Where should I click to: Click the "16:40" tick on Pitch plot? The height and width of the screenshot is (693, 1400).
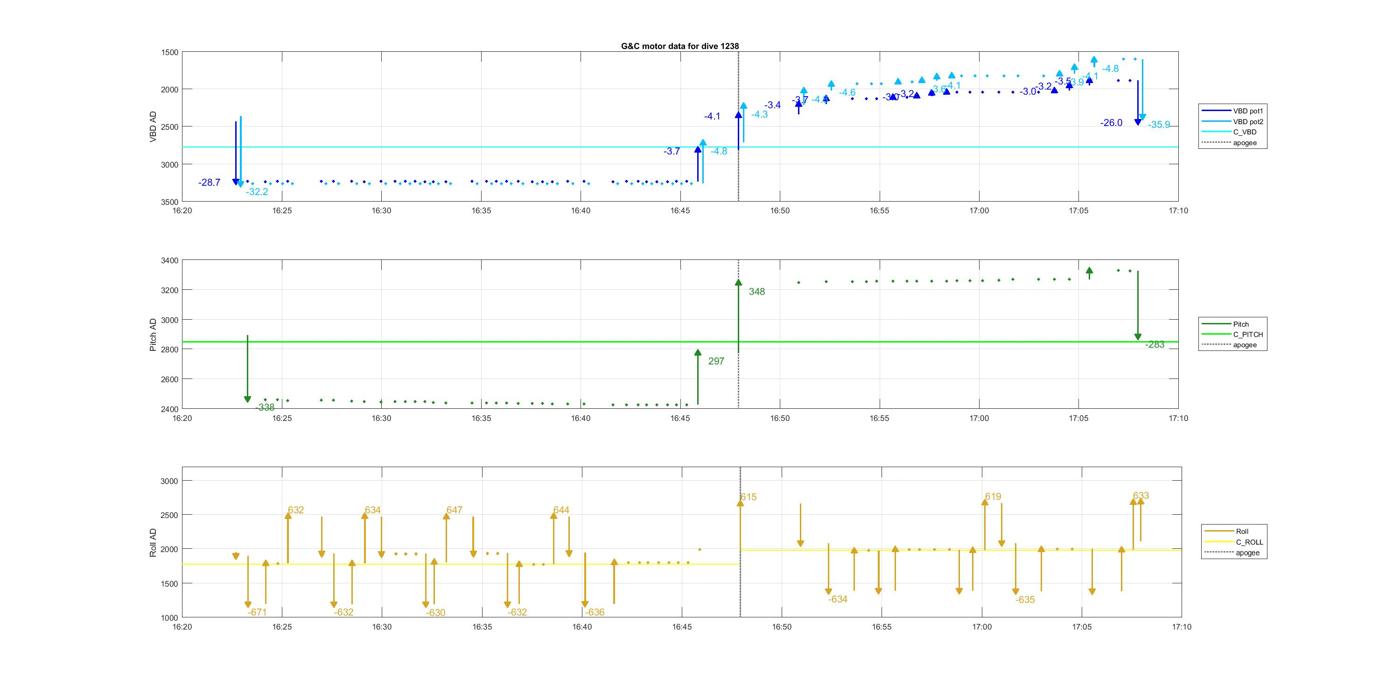pyautogui.click(x=580, y=418)
